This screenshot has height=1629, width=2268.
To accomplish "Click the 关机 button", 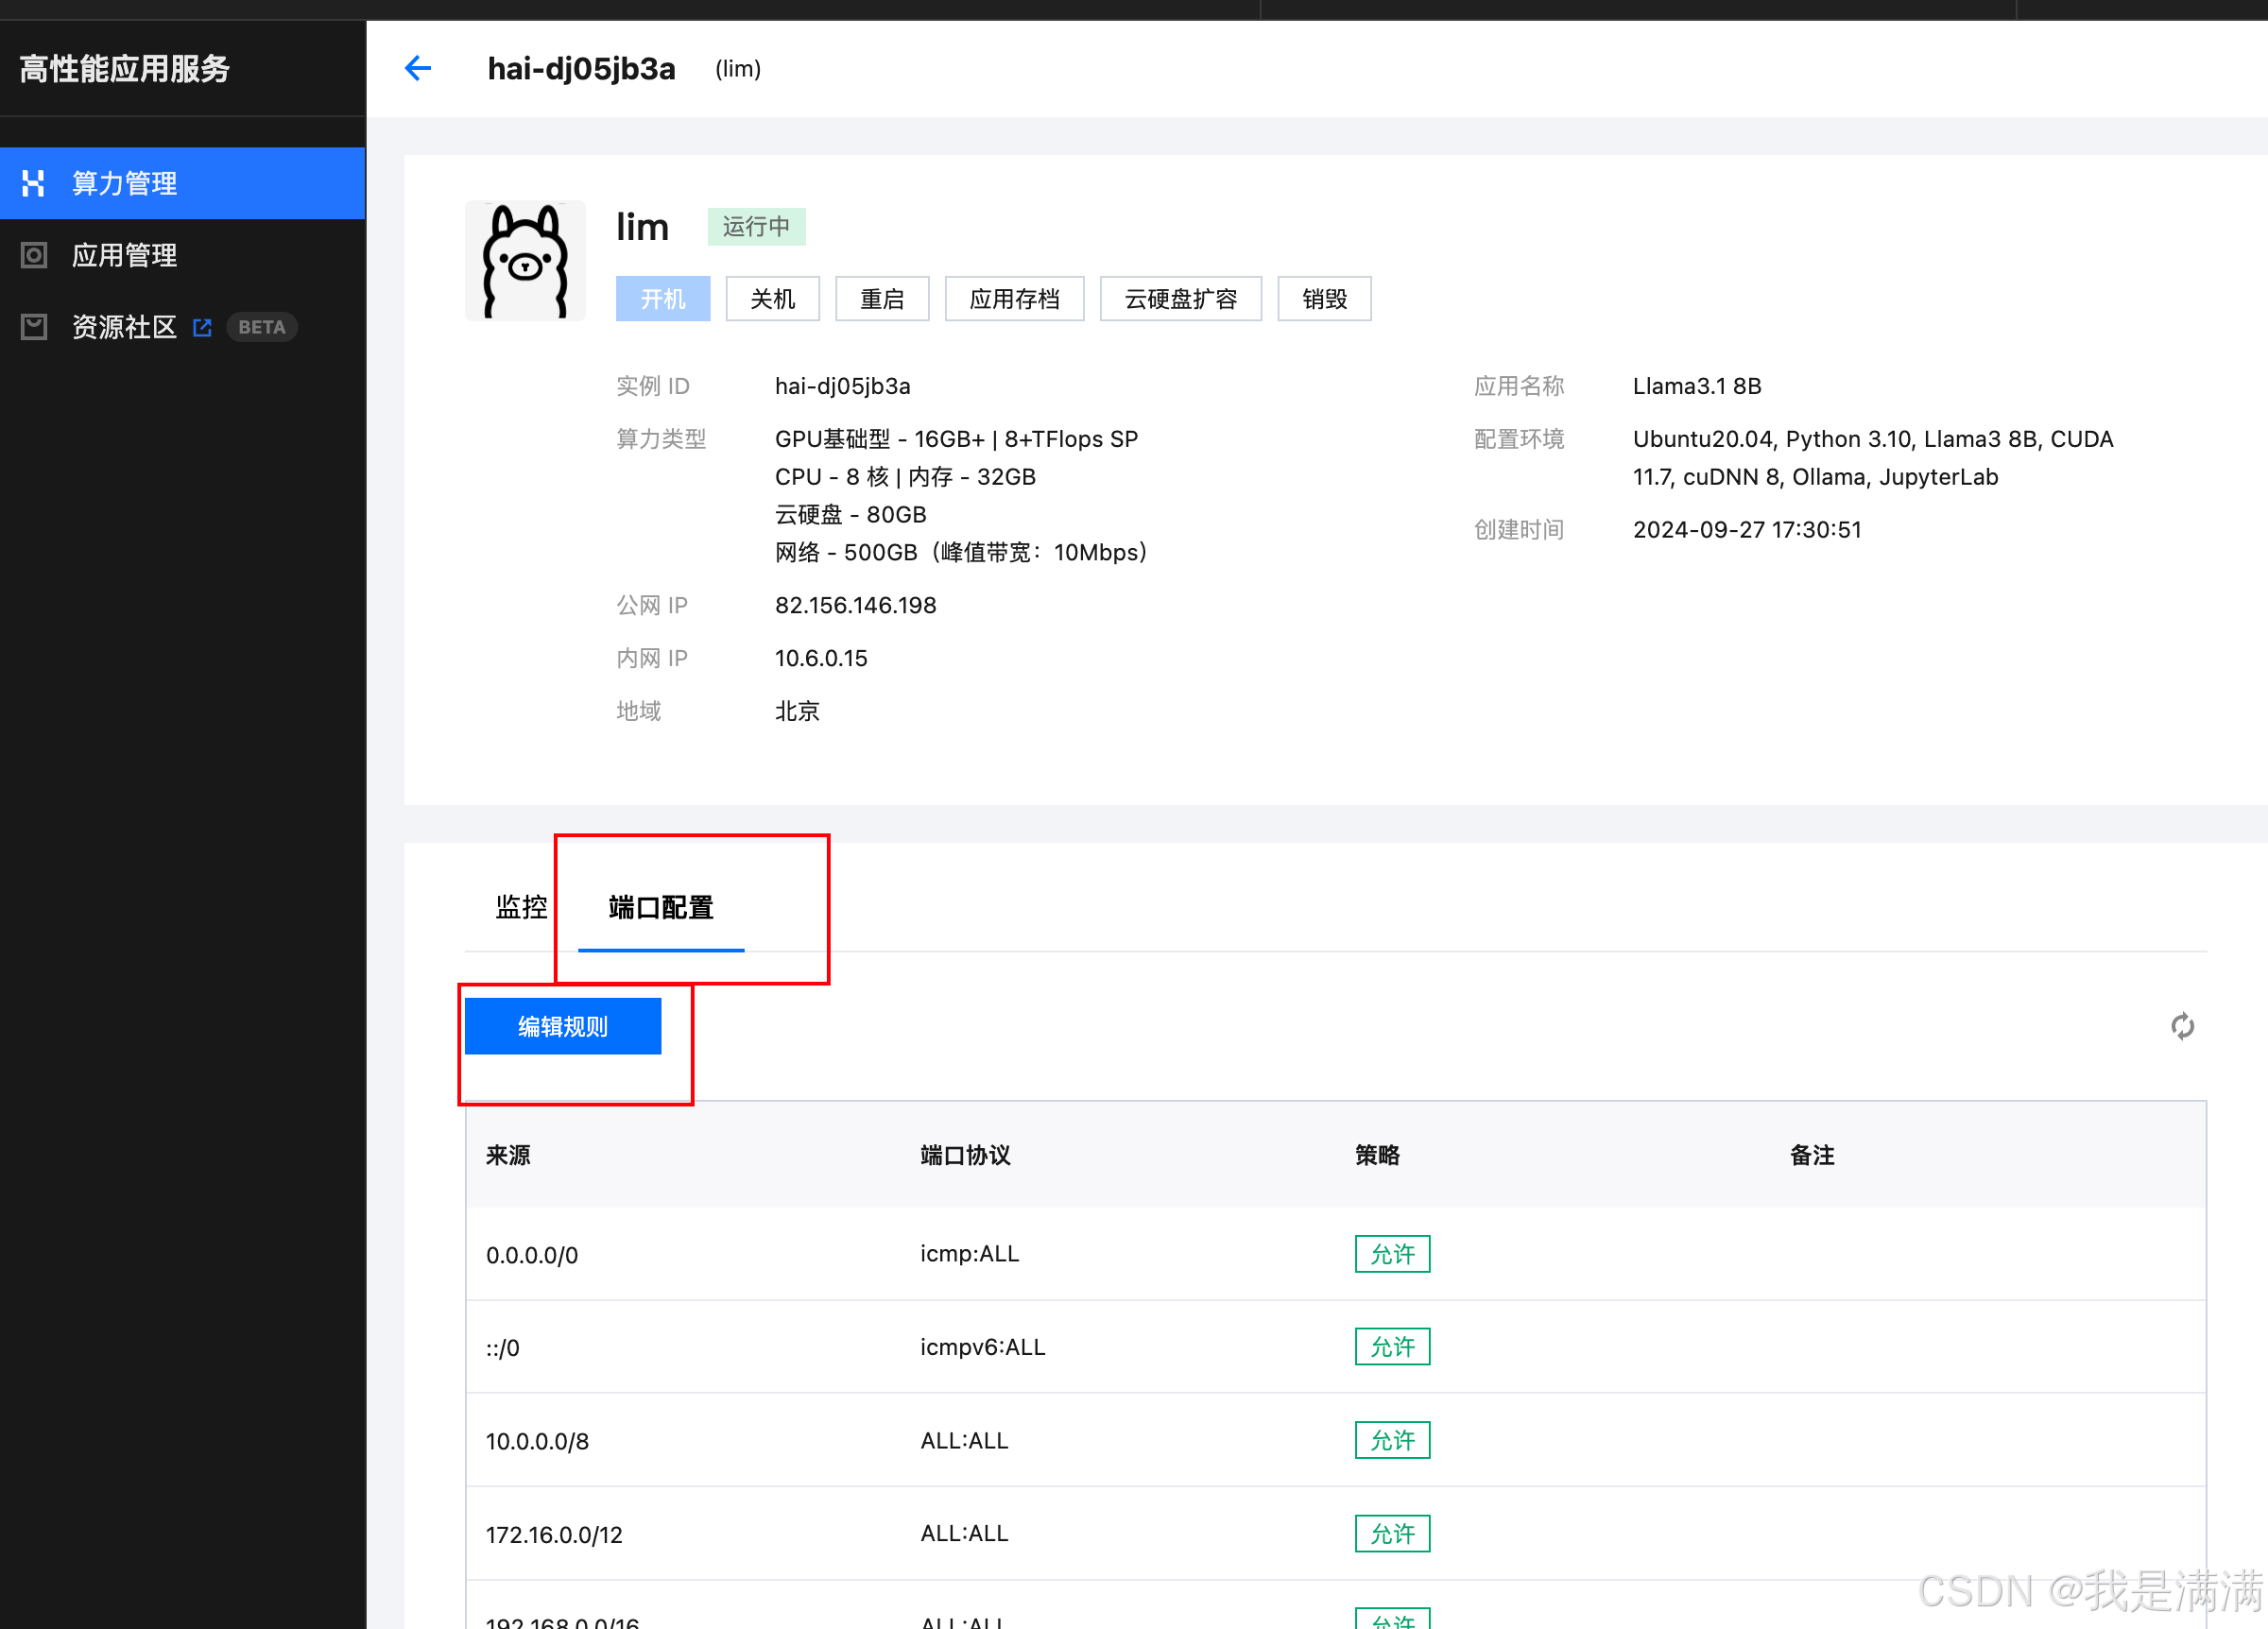I will [772, 299].
